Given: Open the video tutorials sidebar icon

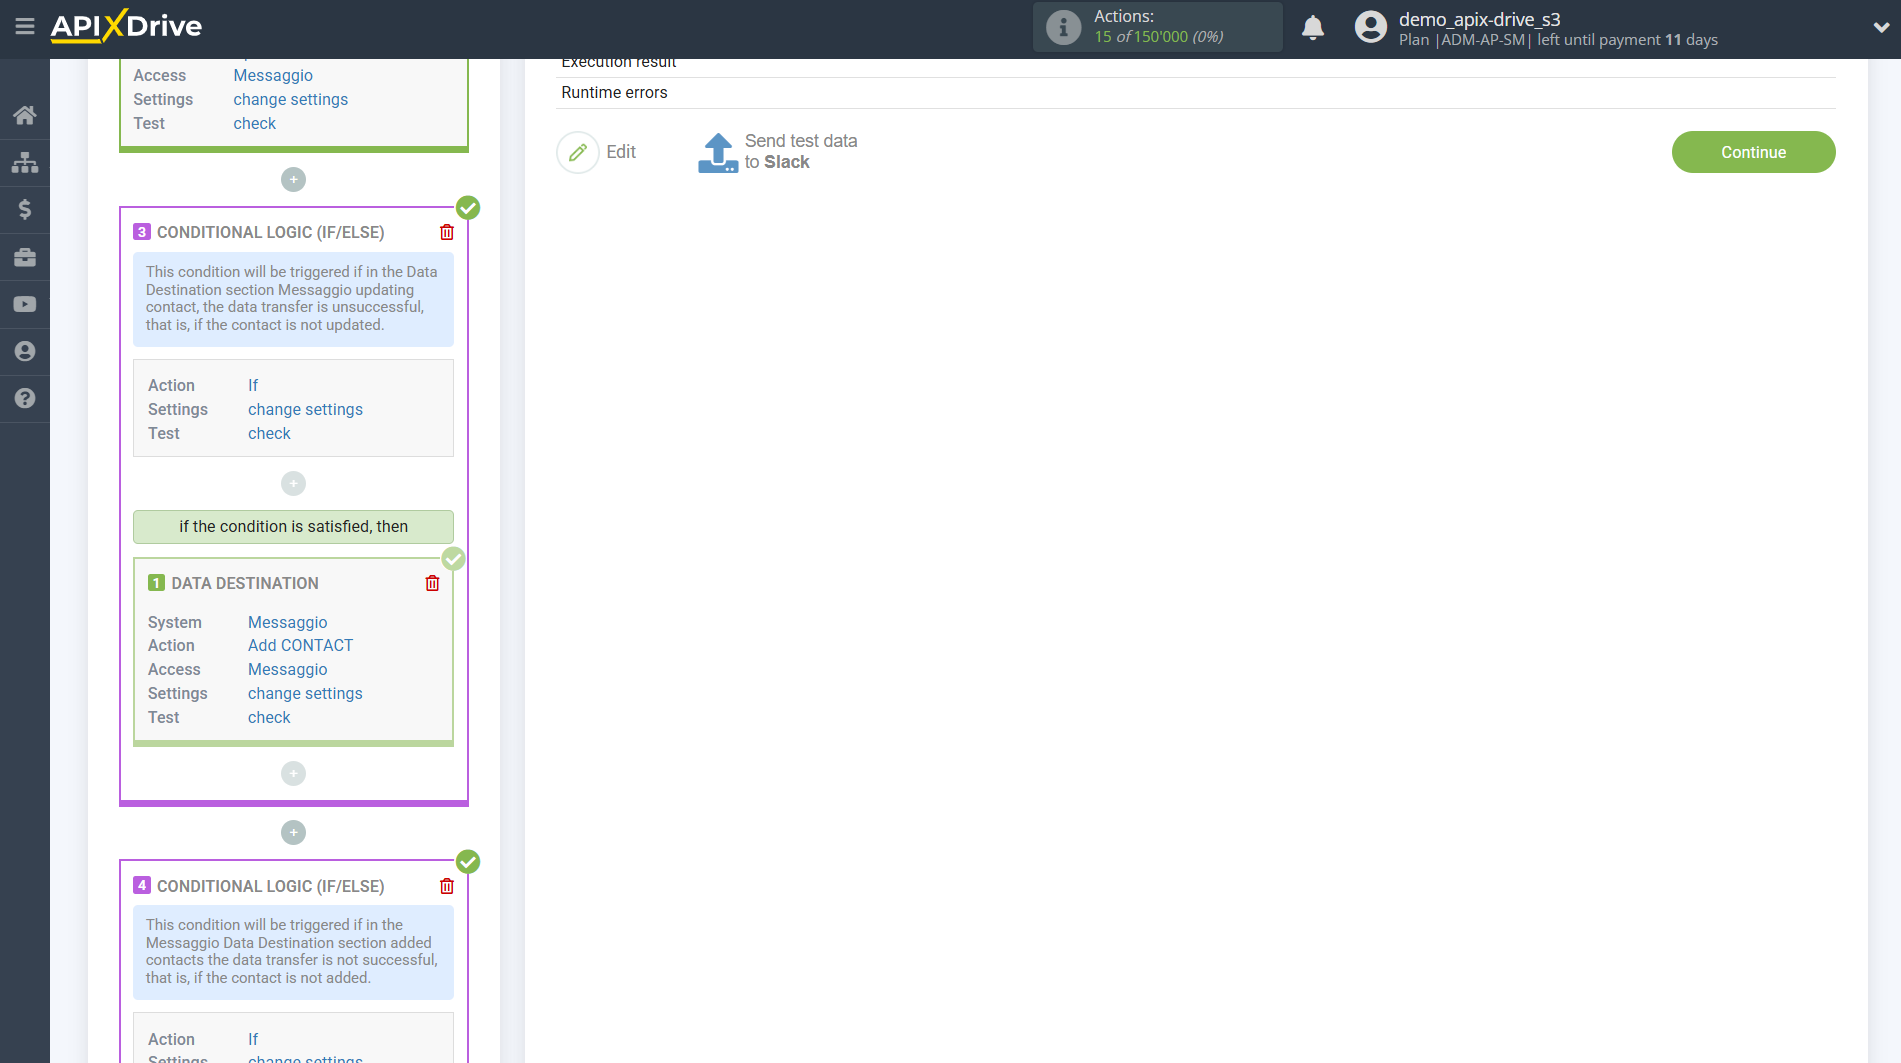Looking at the screenshot, I should [25, 304].
